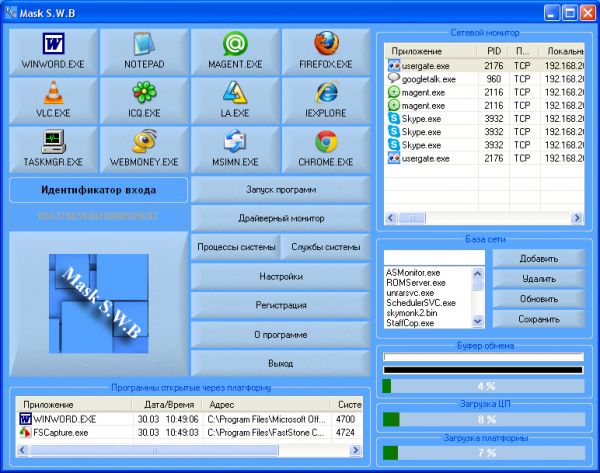Launch WEBMONEY.EXE from the tile grid
The image size is (600, 473).
(143, 149)
